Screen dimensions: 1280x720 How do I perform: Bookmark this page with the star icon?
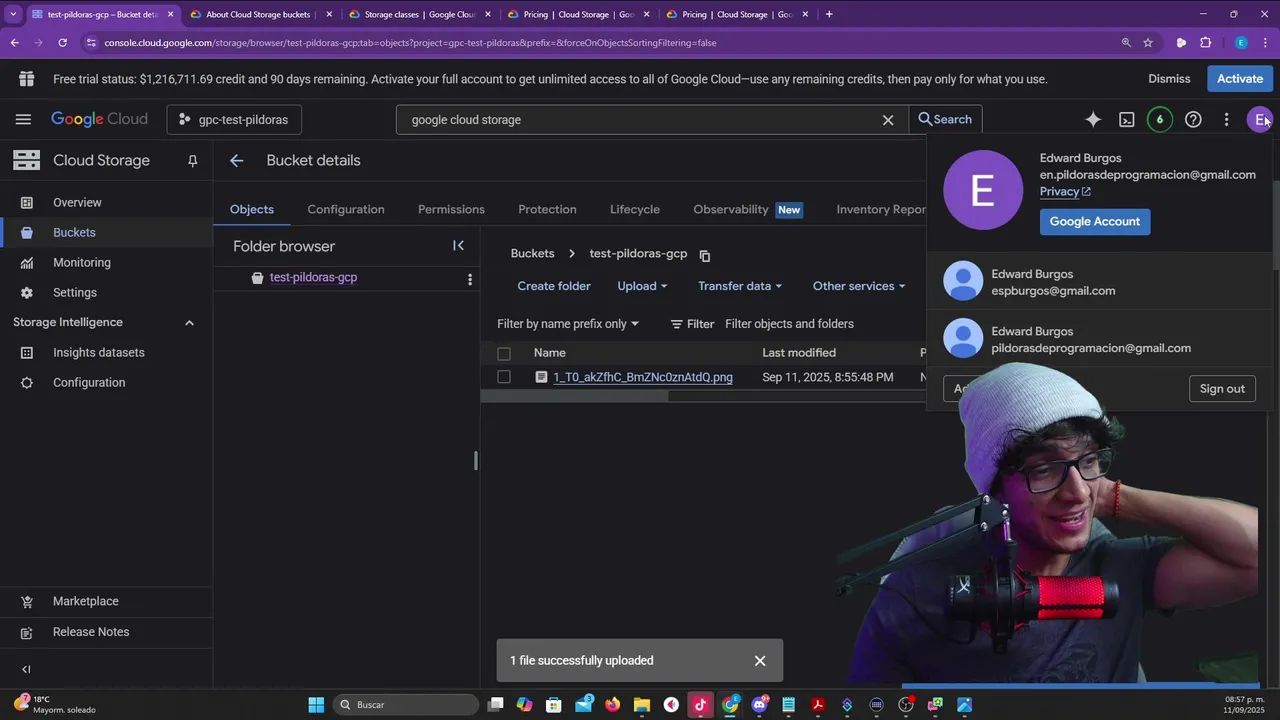1148,43
